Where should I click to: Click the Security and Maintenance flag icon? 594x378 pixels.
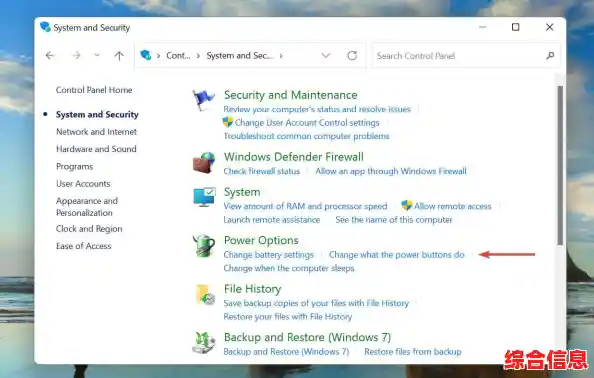point(203,100)
